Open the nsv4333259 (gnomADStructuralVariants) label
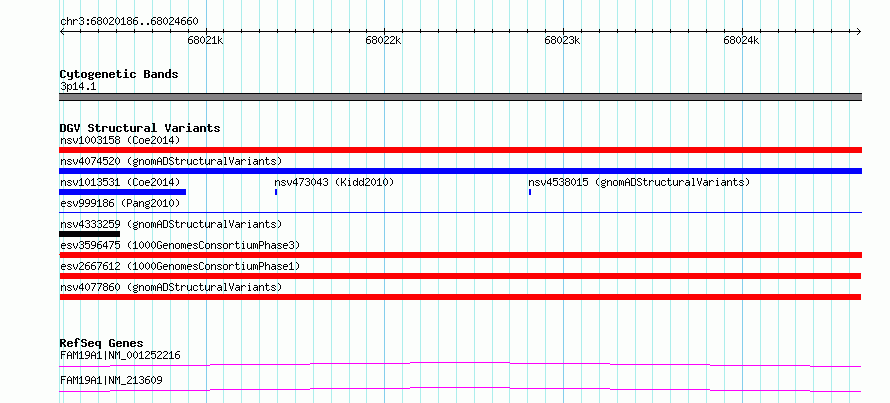This screenshot has width=890, height=403. tap(171, 224)
